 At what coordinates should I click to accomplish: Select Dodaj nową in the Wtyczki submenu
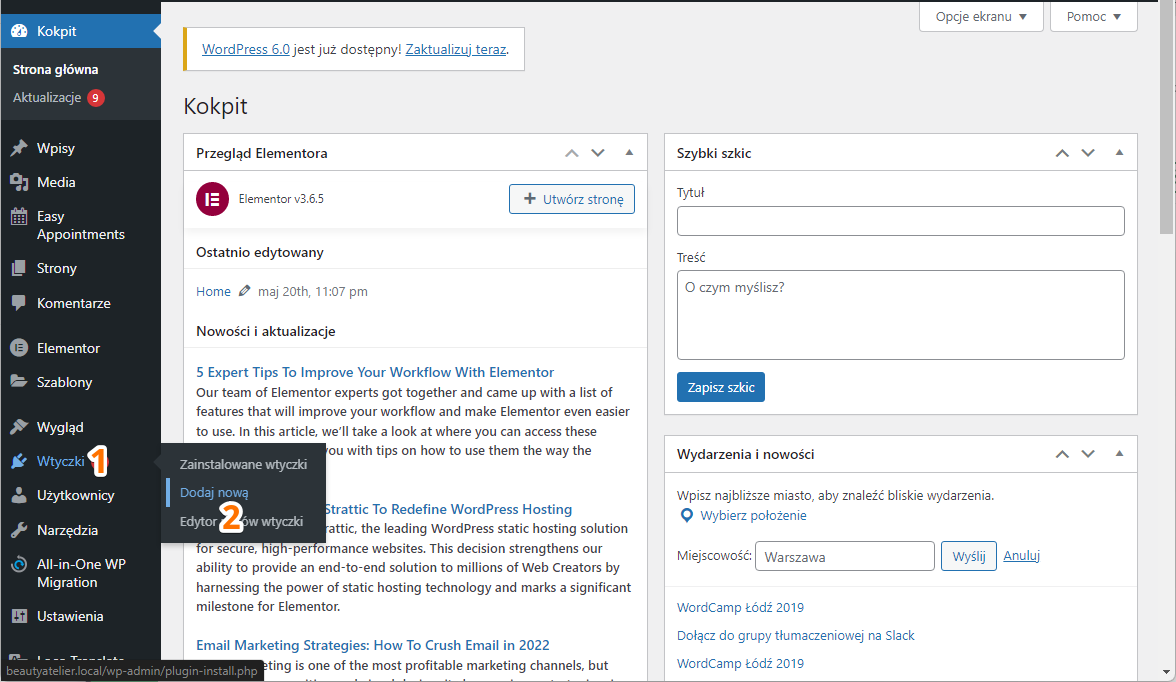click(214, 492)
